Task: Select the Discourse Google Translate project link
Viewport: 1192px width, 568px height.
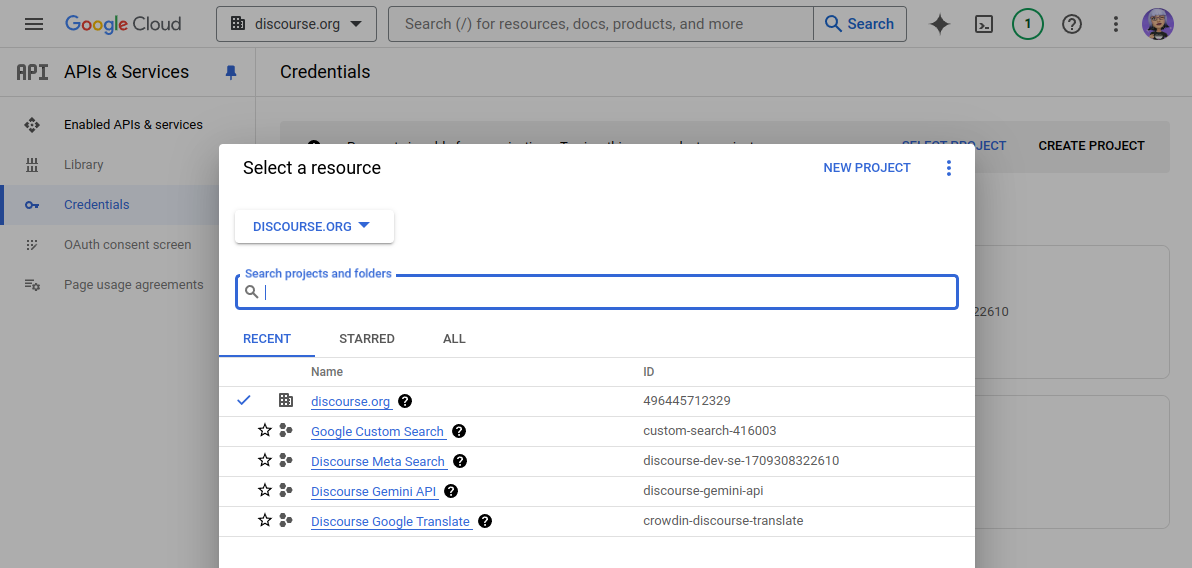Action: (x=390, y=522)
